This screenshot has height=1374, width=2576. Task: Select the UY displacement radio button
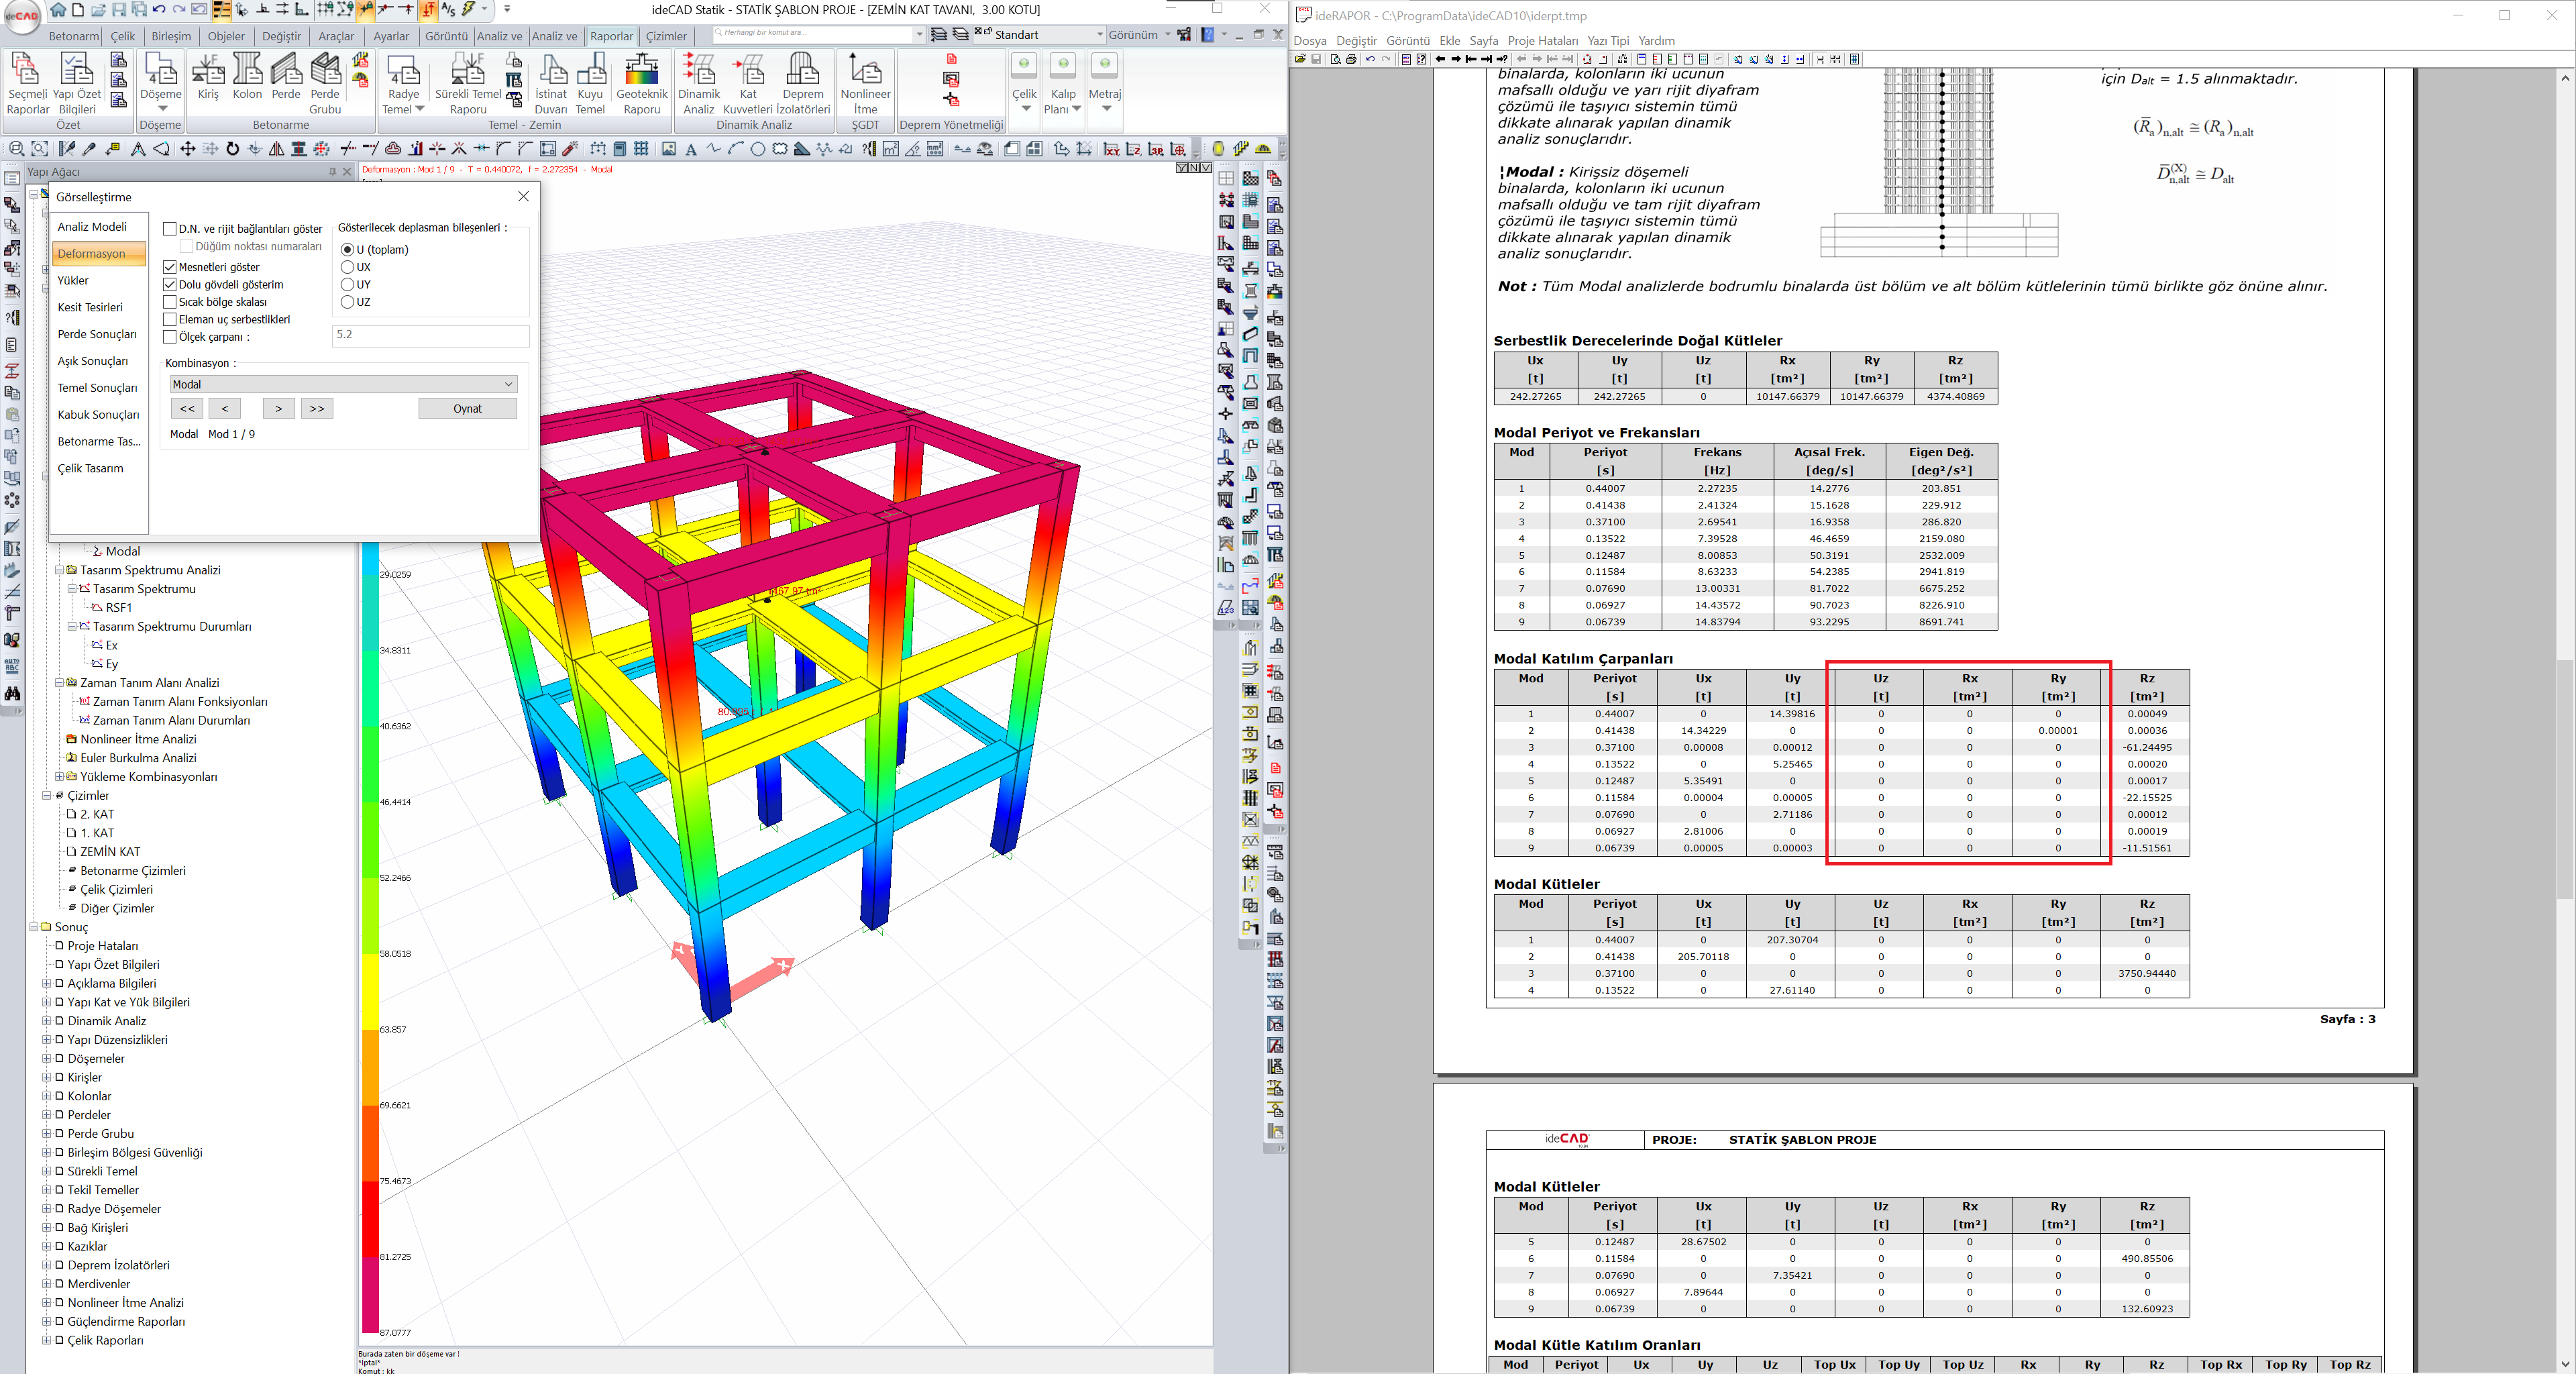click(348, 285)
